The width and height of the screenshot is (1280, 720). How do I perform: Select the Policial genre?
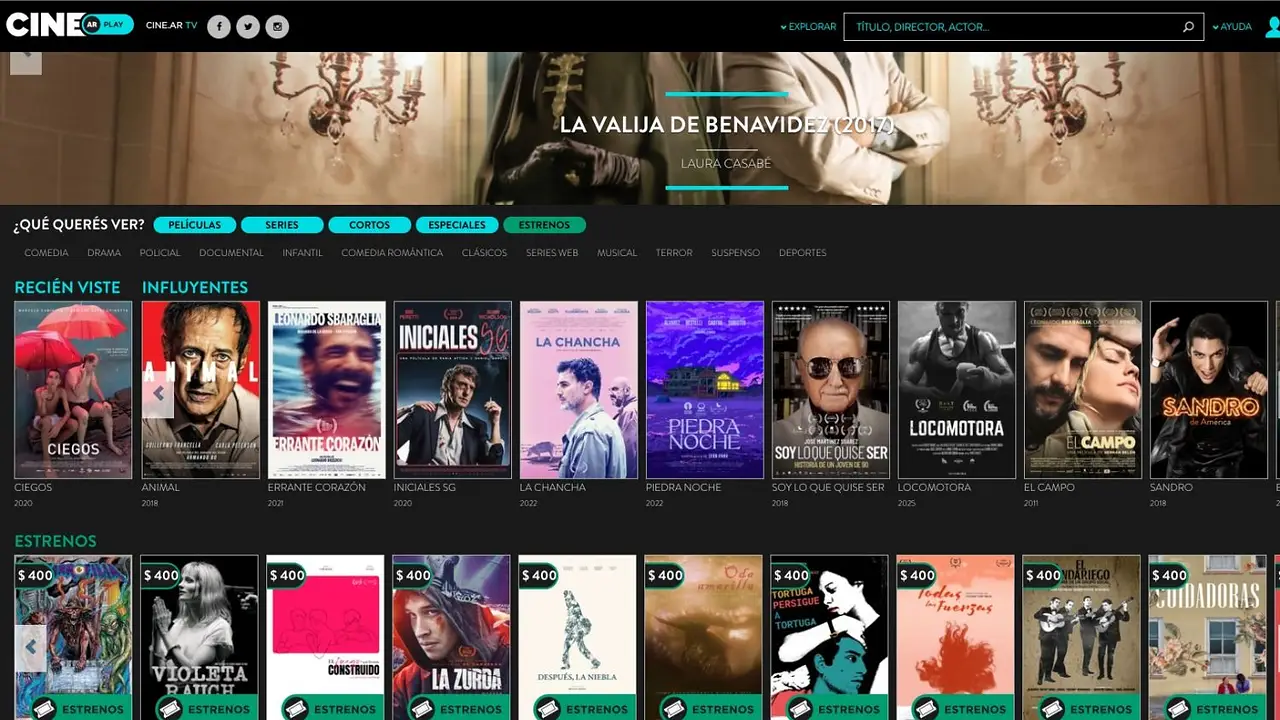pos(160,253)
